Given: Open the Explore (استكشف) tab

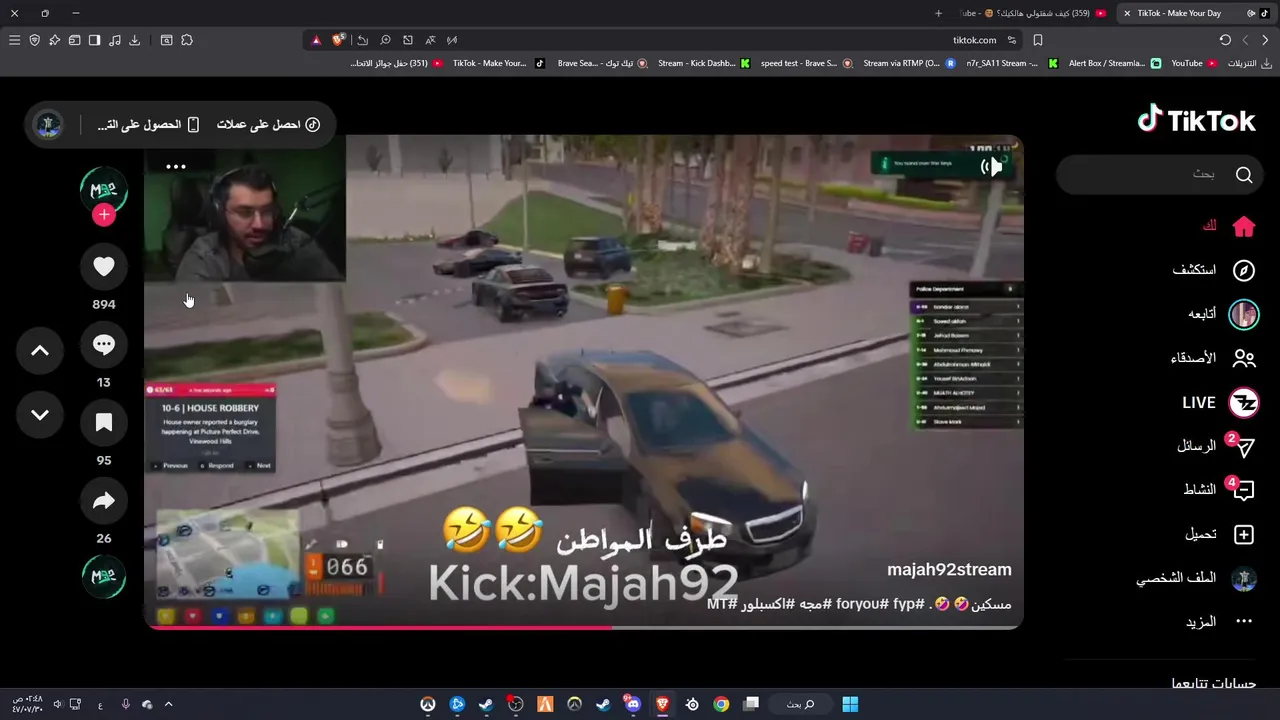Looking at the screenshot, I should (1214, 270).
